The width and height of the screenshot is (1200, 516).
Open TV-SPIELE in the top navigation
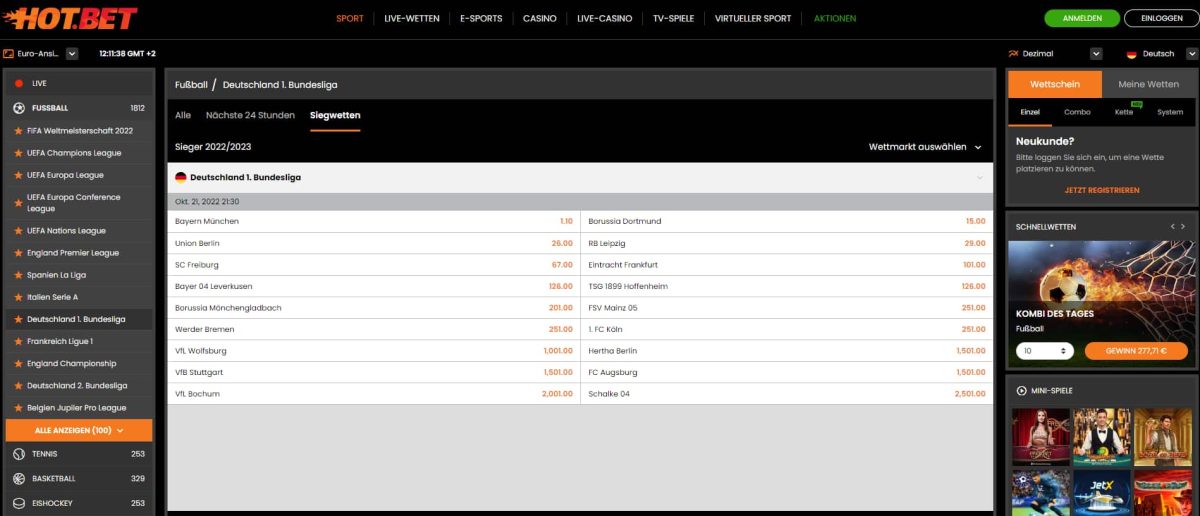coord(673,18)
